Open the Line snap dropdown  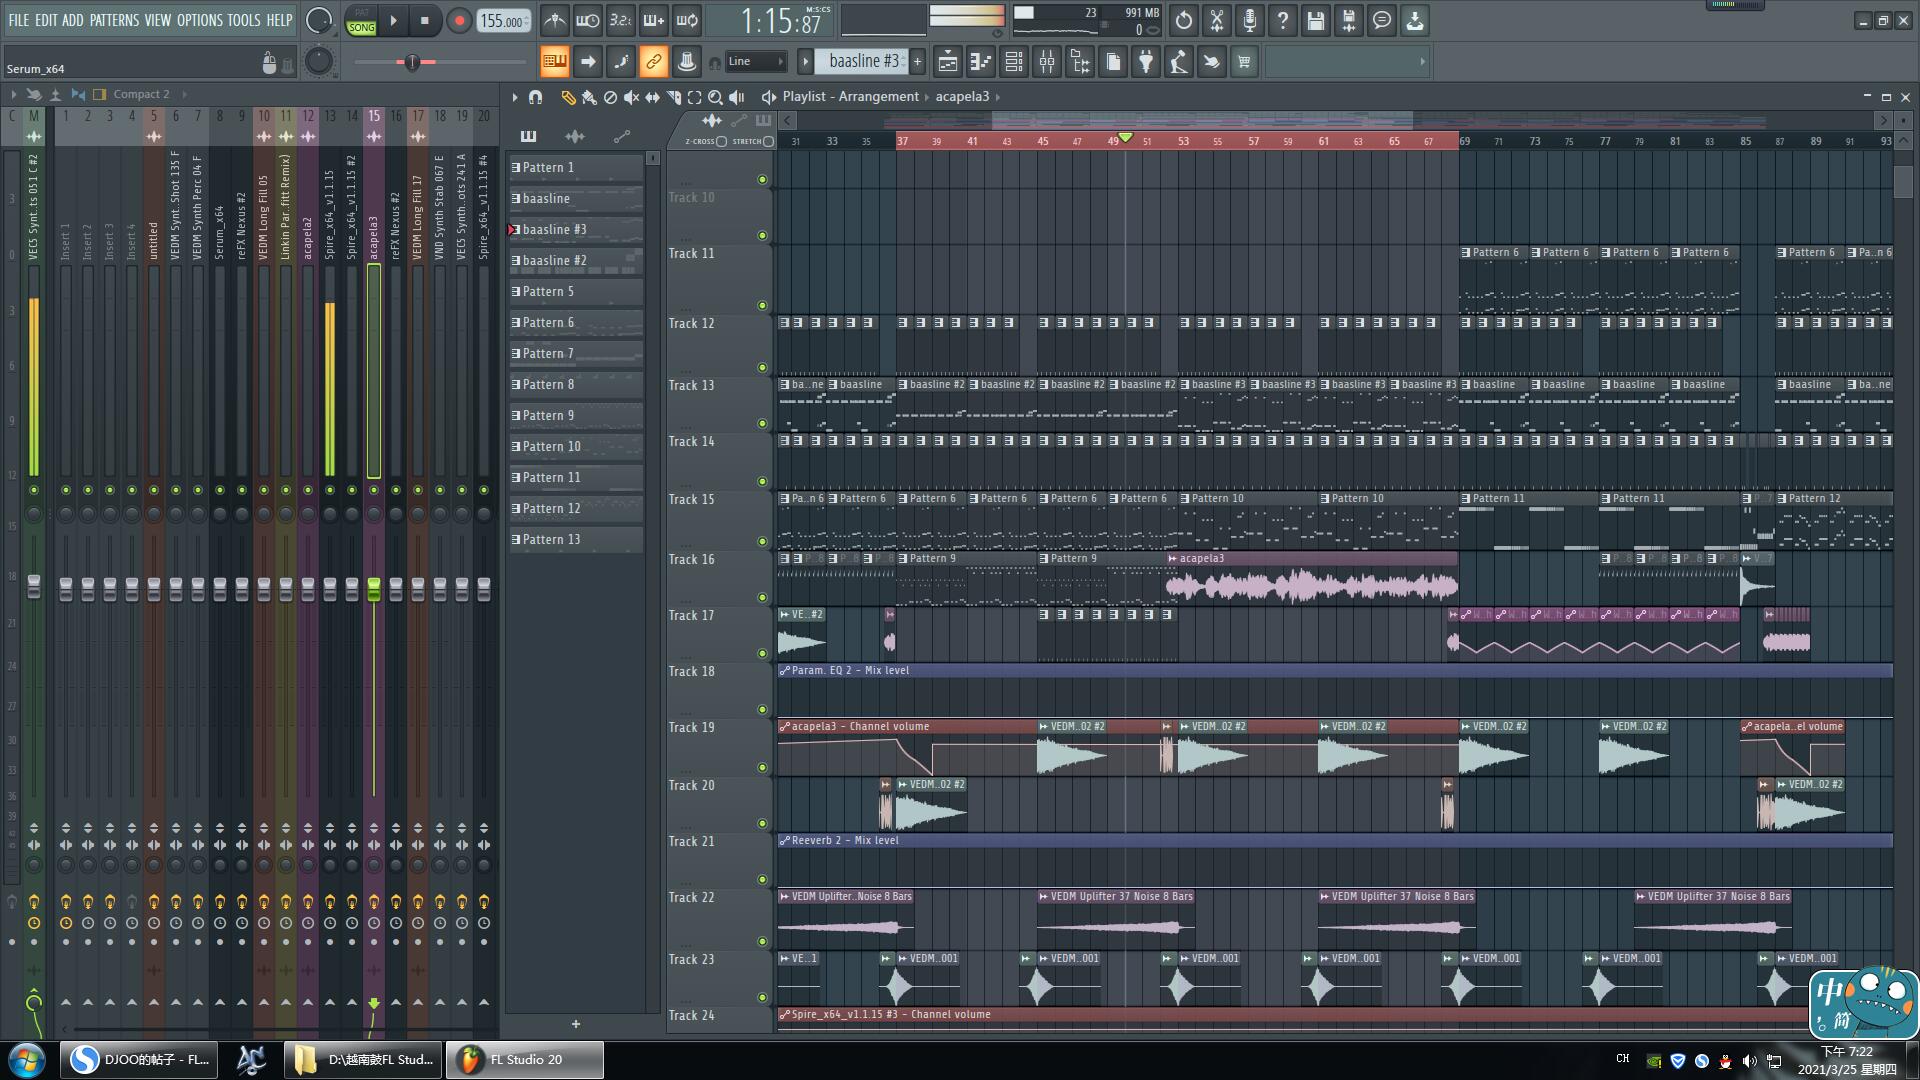756,62
